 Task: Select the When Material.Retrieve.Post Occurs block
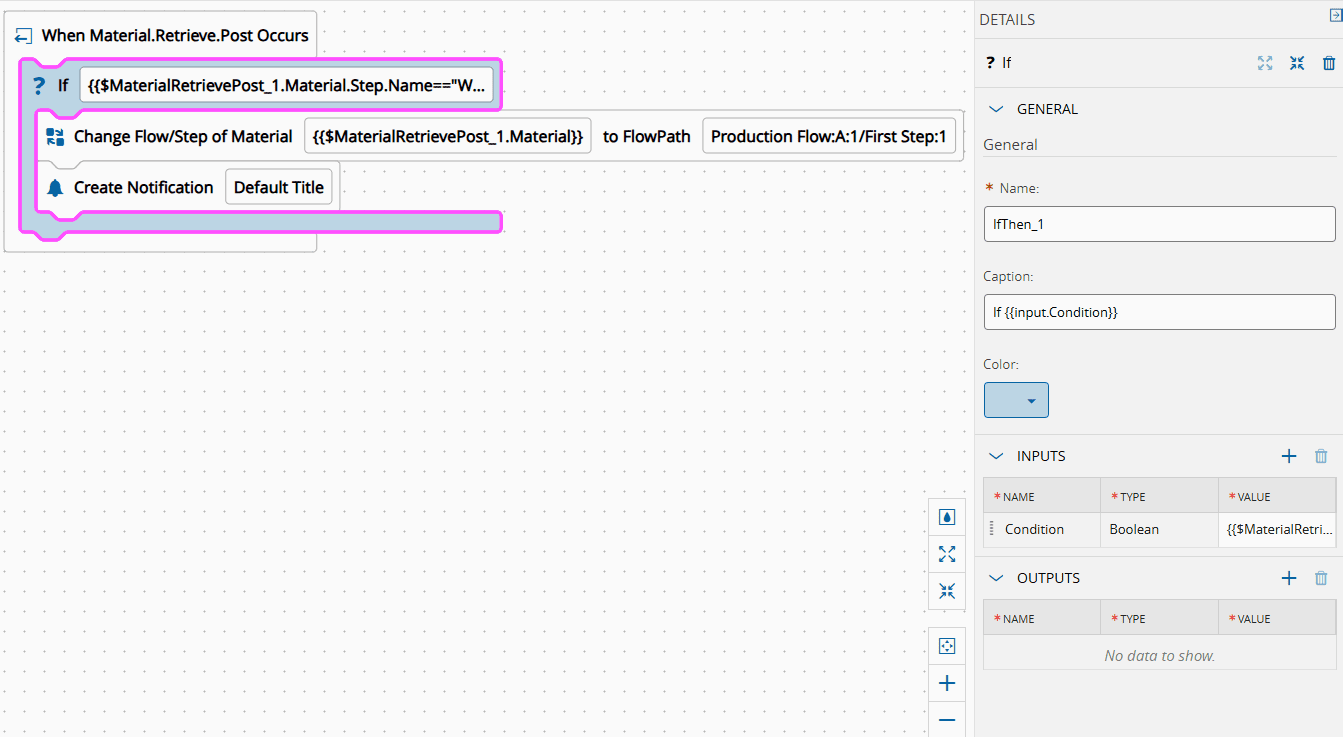[x=174, y=36]
